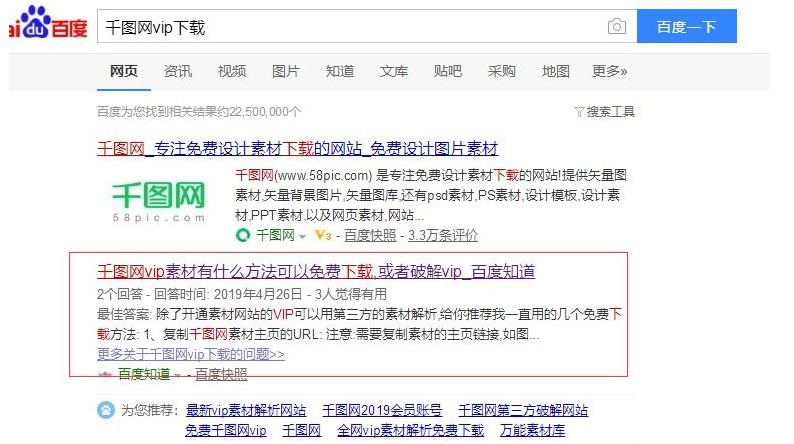Open 百度快照 for the 千图网 result
This screenshot has width=794, height=444.
tap(370, 235)
